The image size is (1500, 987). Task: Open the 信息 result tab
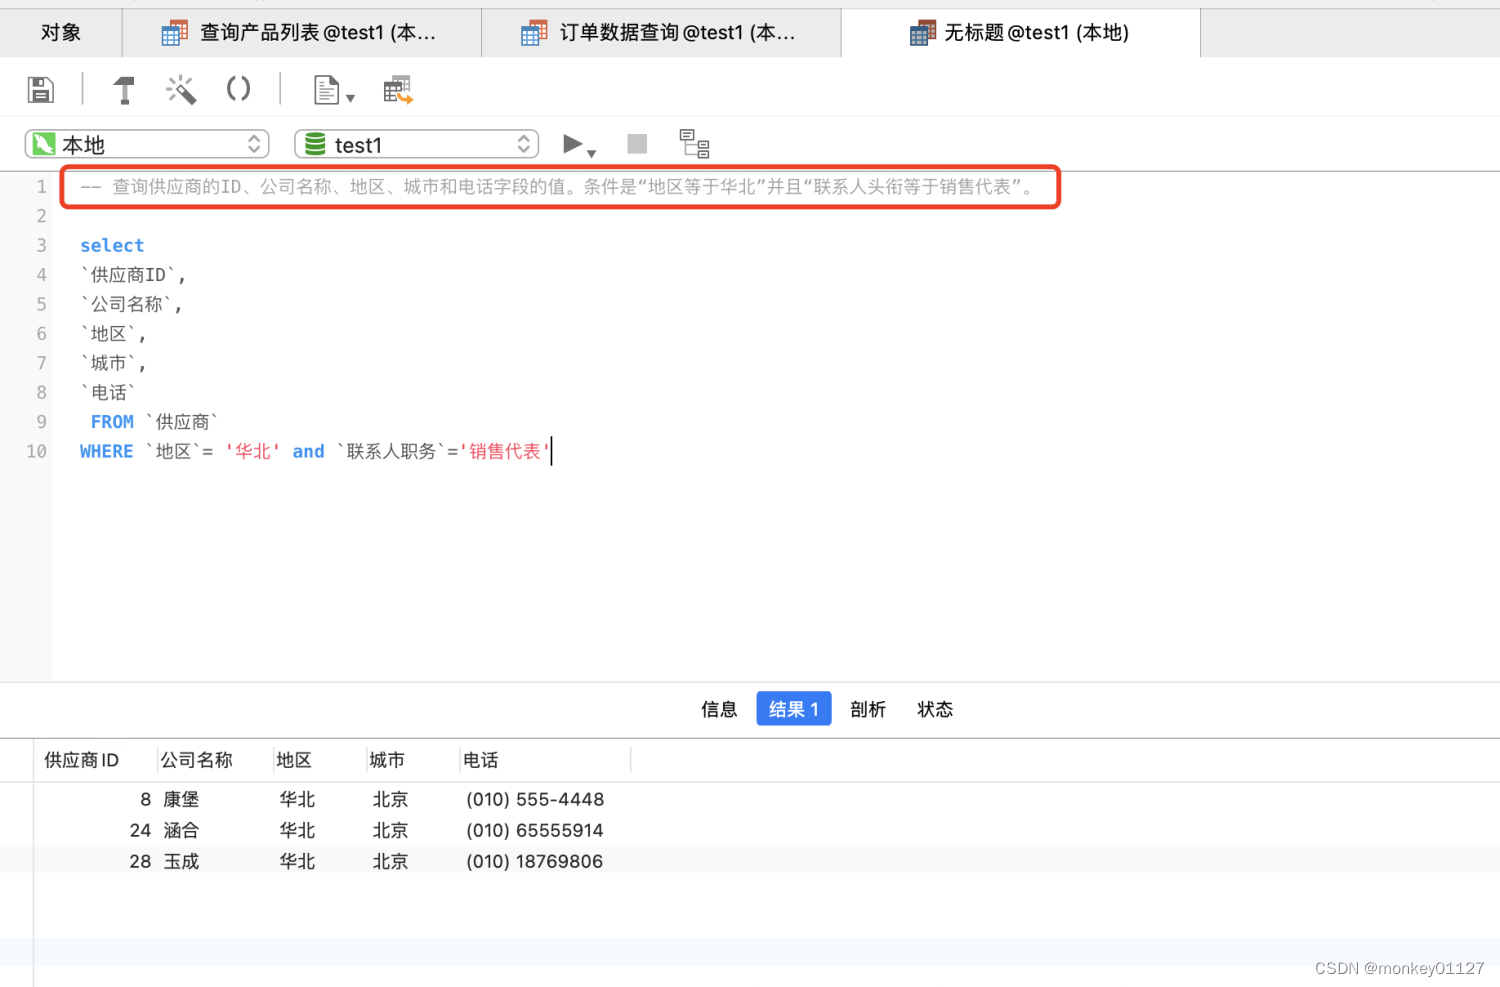pyautogui.click(x=719, y=709)
